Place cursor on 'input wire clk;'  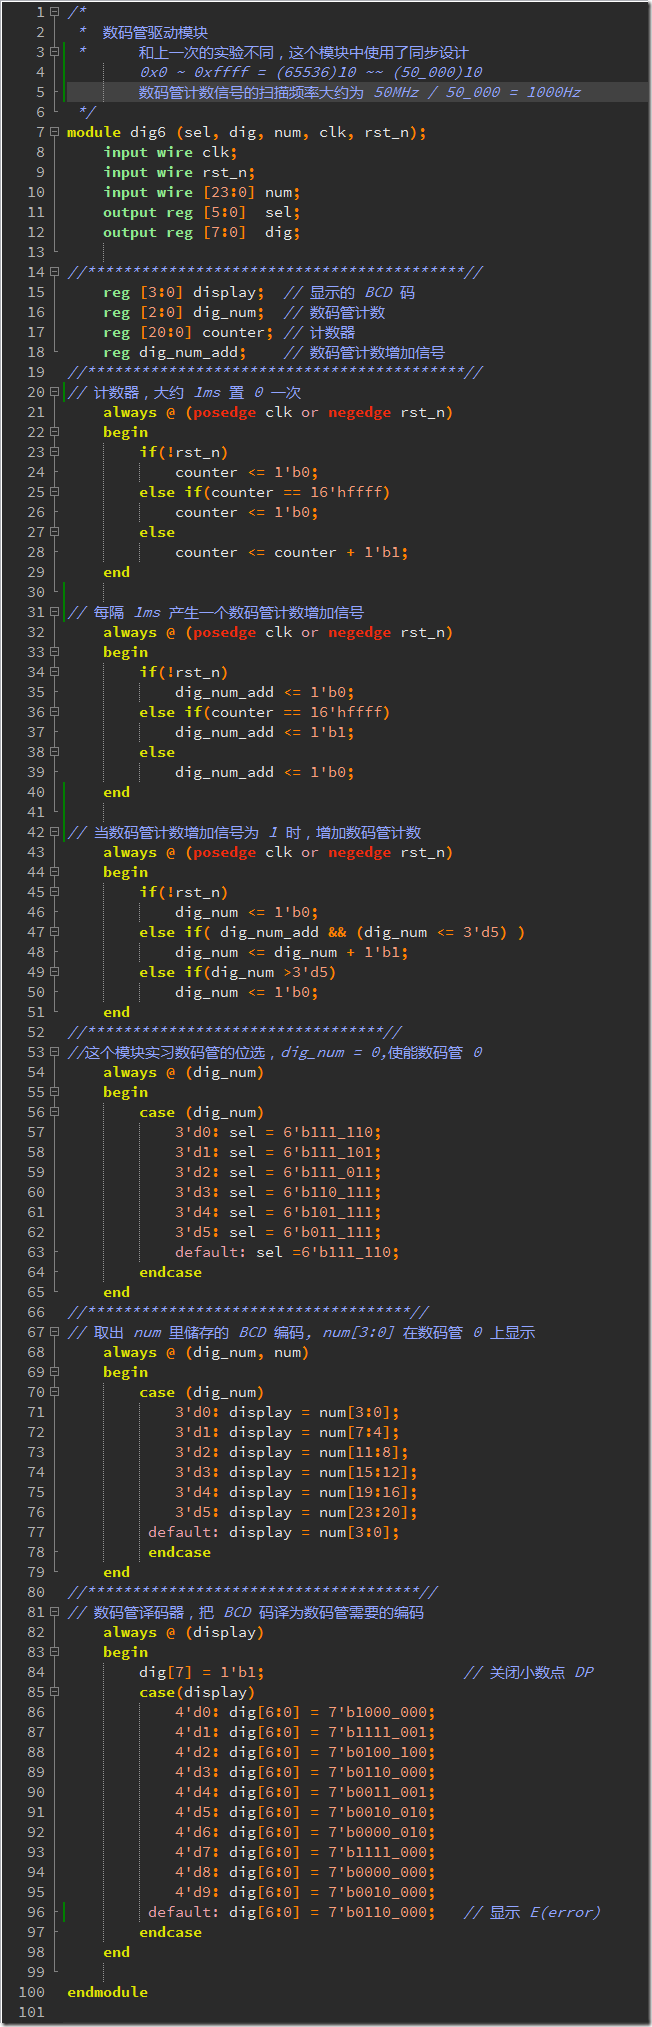170,152
